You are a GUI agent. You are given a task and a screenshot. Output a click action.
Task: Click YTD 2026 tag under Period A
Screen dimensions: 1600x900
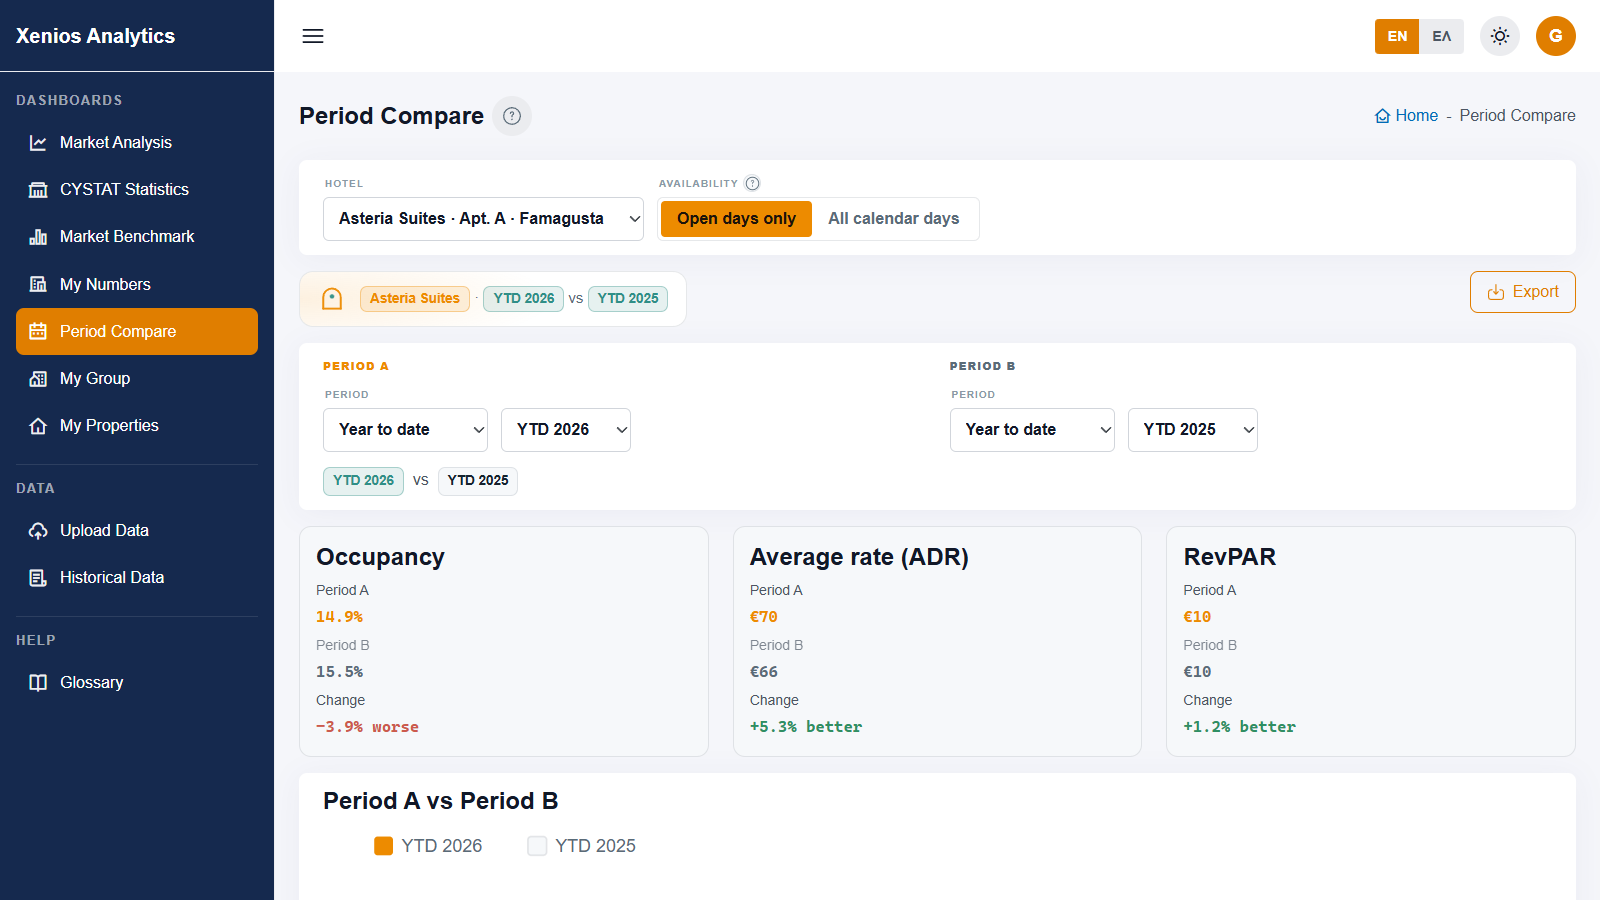pyautogui.click(x=364, y=481)
